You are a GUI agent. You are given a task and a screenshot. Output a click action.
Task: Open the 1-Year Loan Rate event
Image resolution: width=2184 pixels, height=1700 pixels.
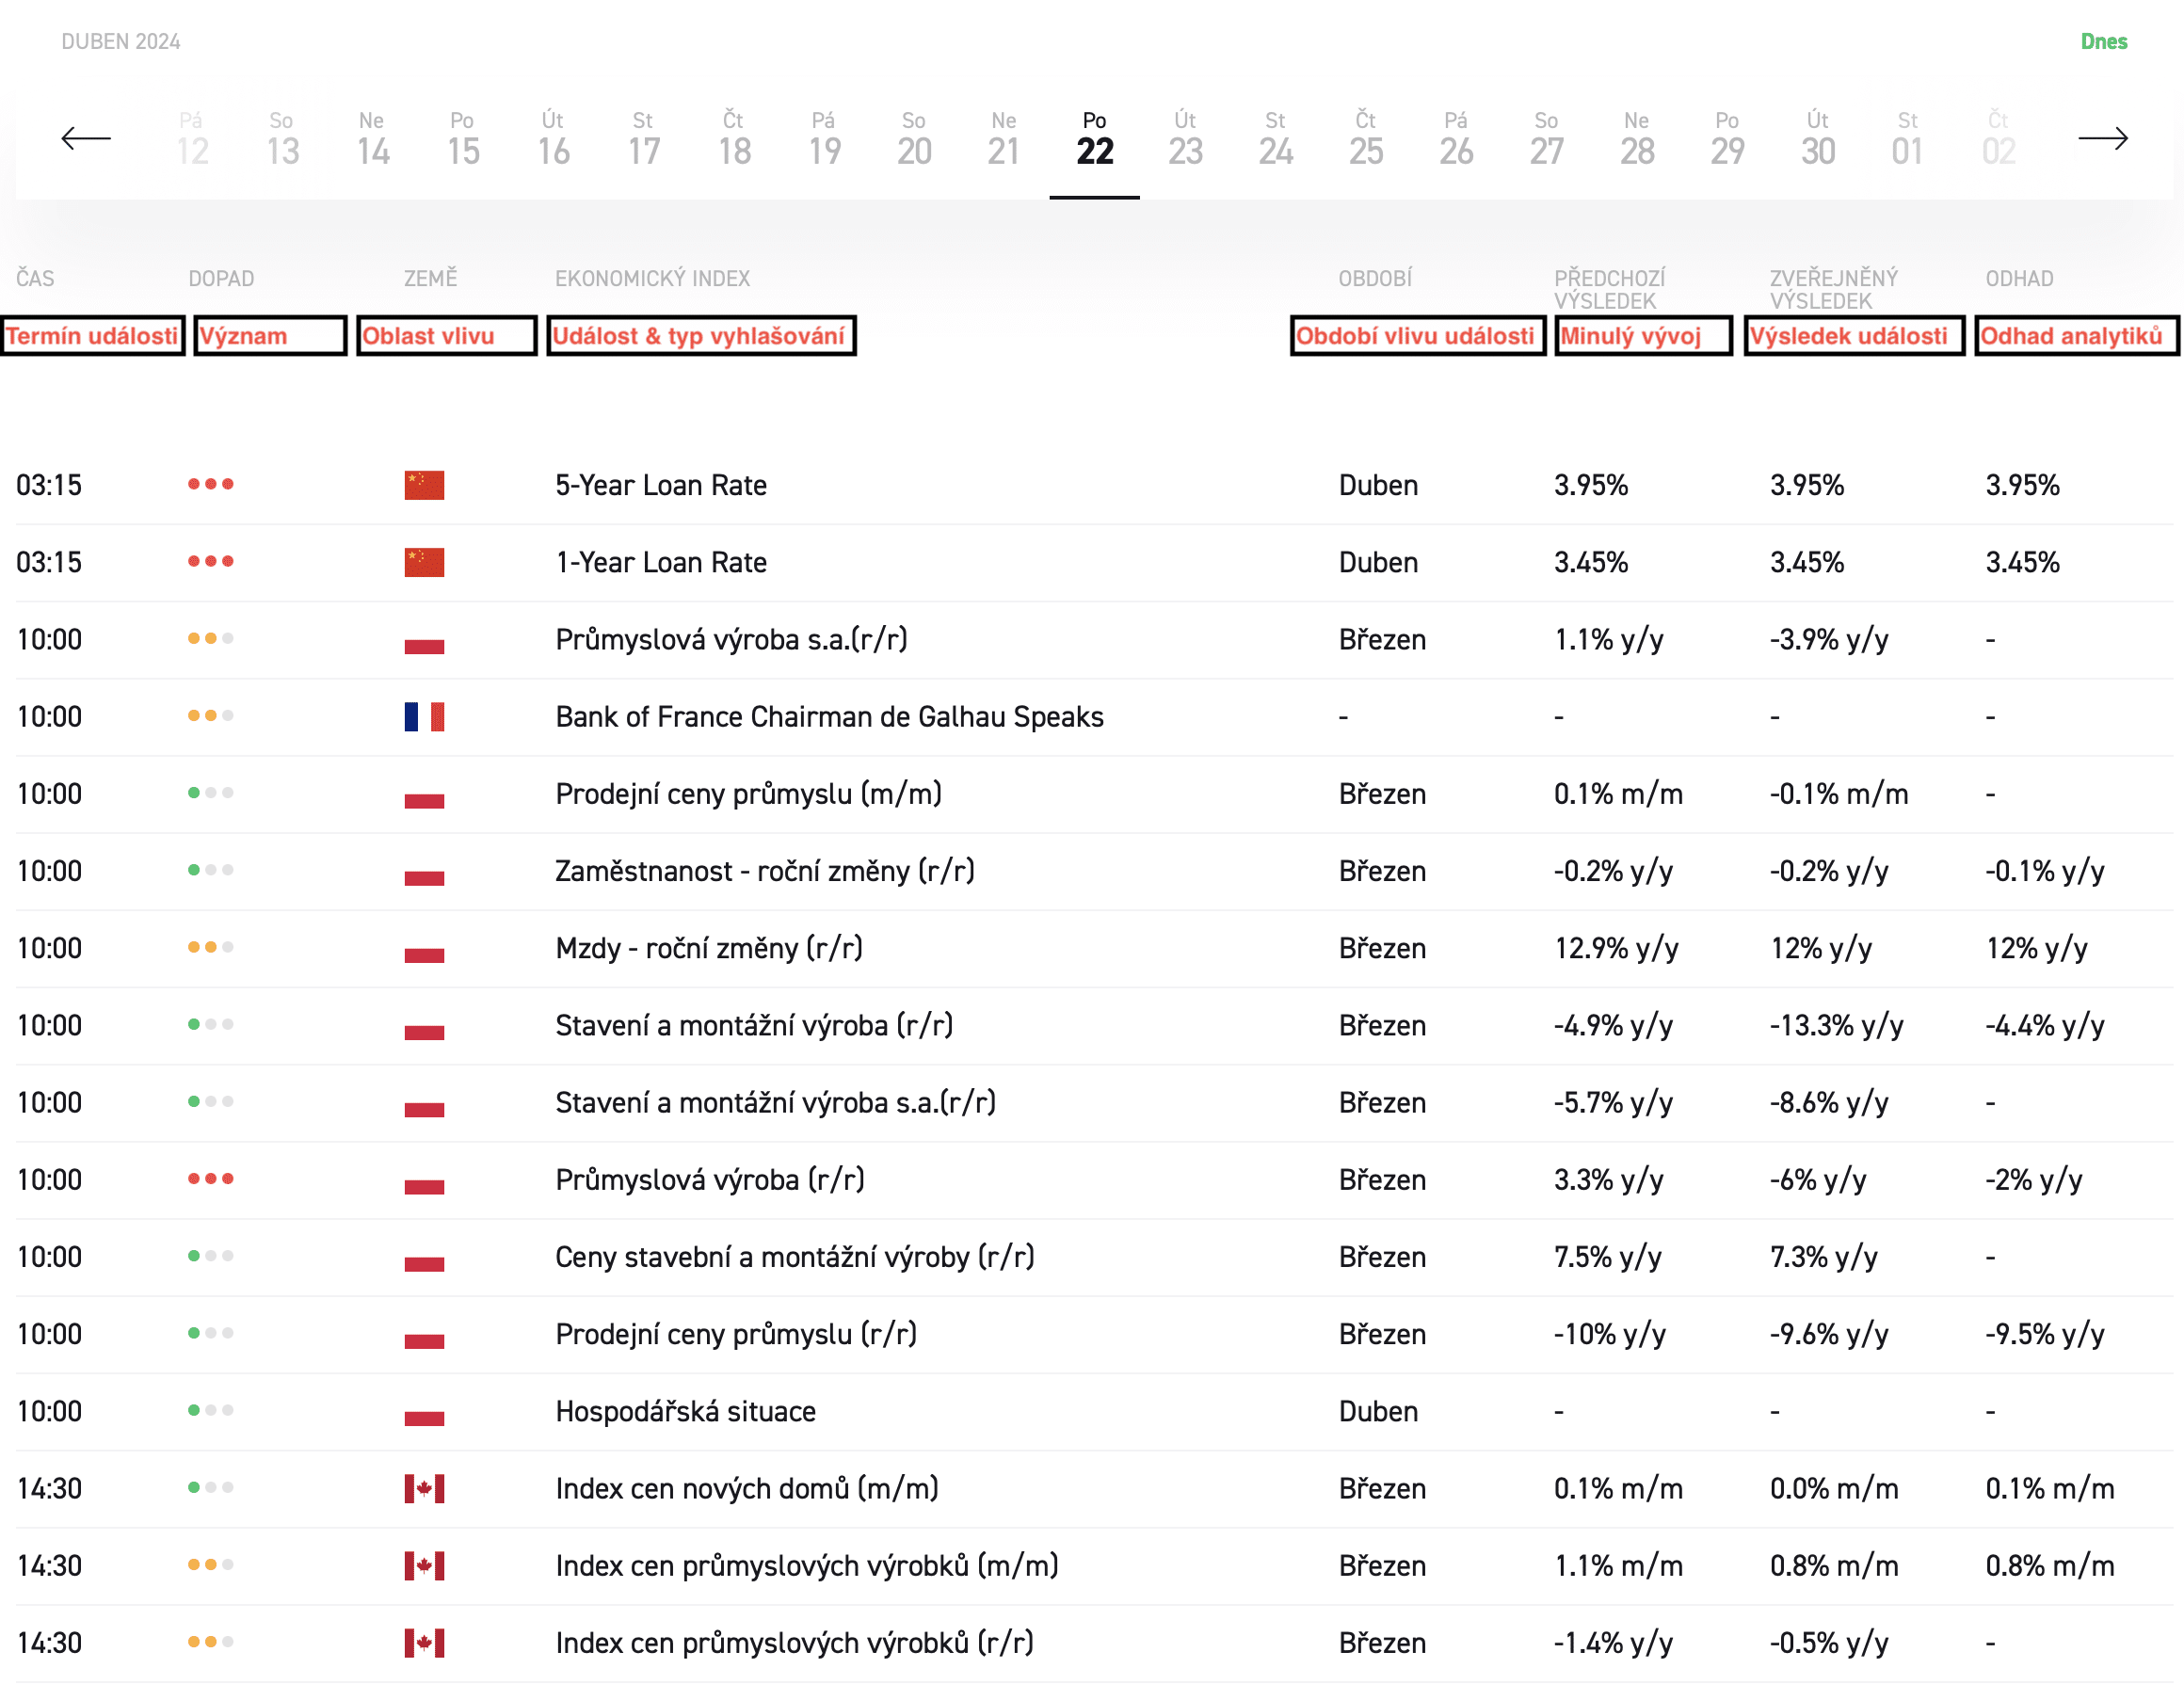pyautogui.click(x=661, y=562)
